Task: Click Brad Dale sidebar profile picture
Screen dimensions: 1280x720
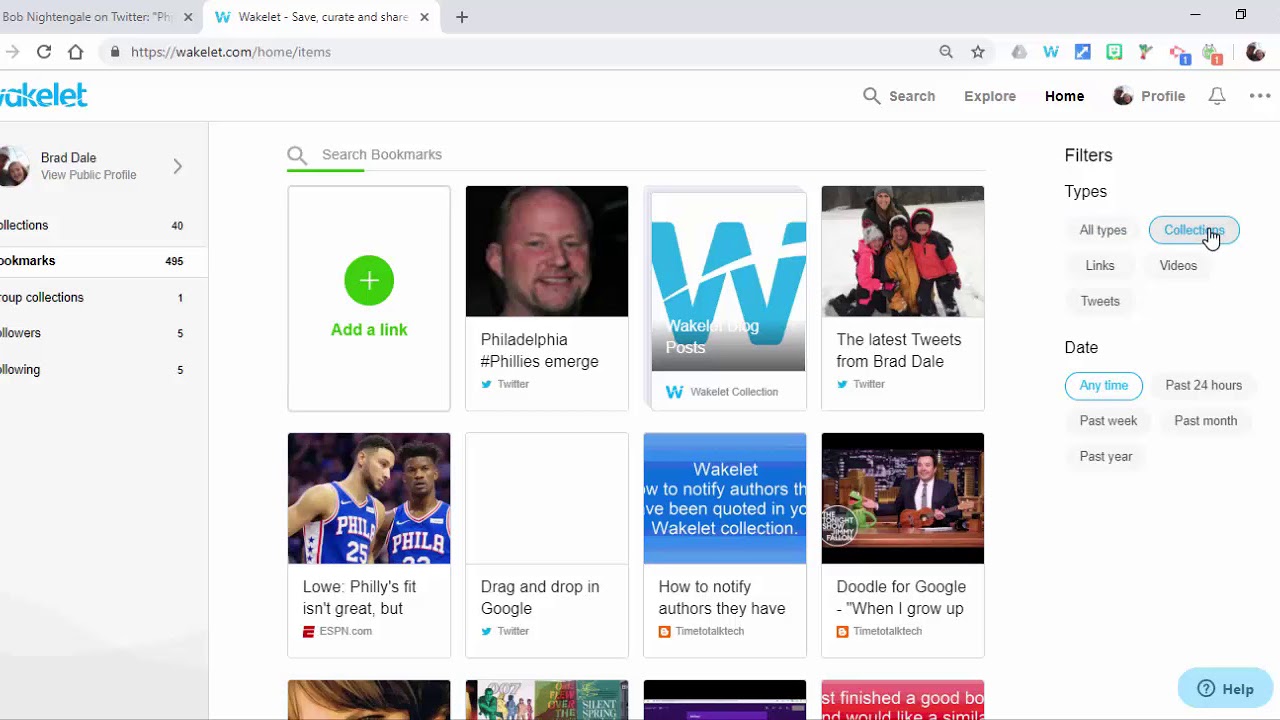Action: point(14,166)
